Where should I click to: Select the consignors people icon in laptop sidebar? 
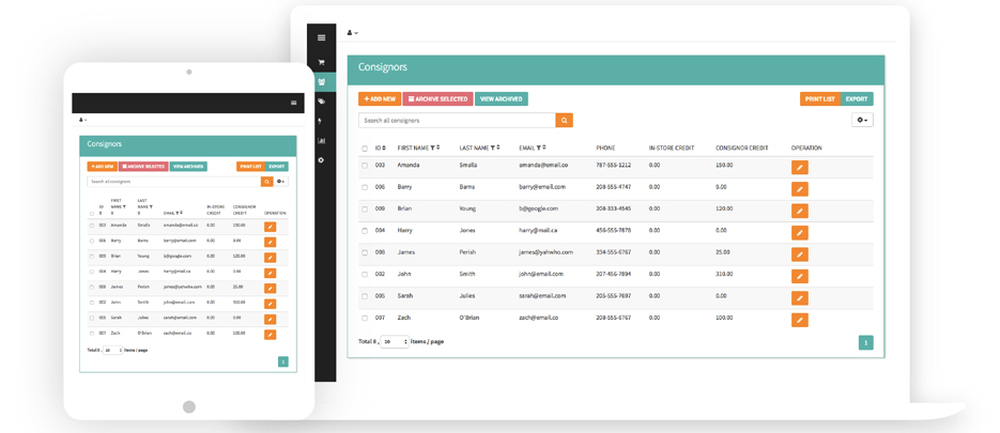321,82
